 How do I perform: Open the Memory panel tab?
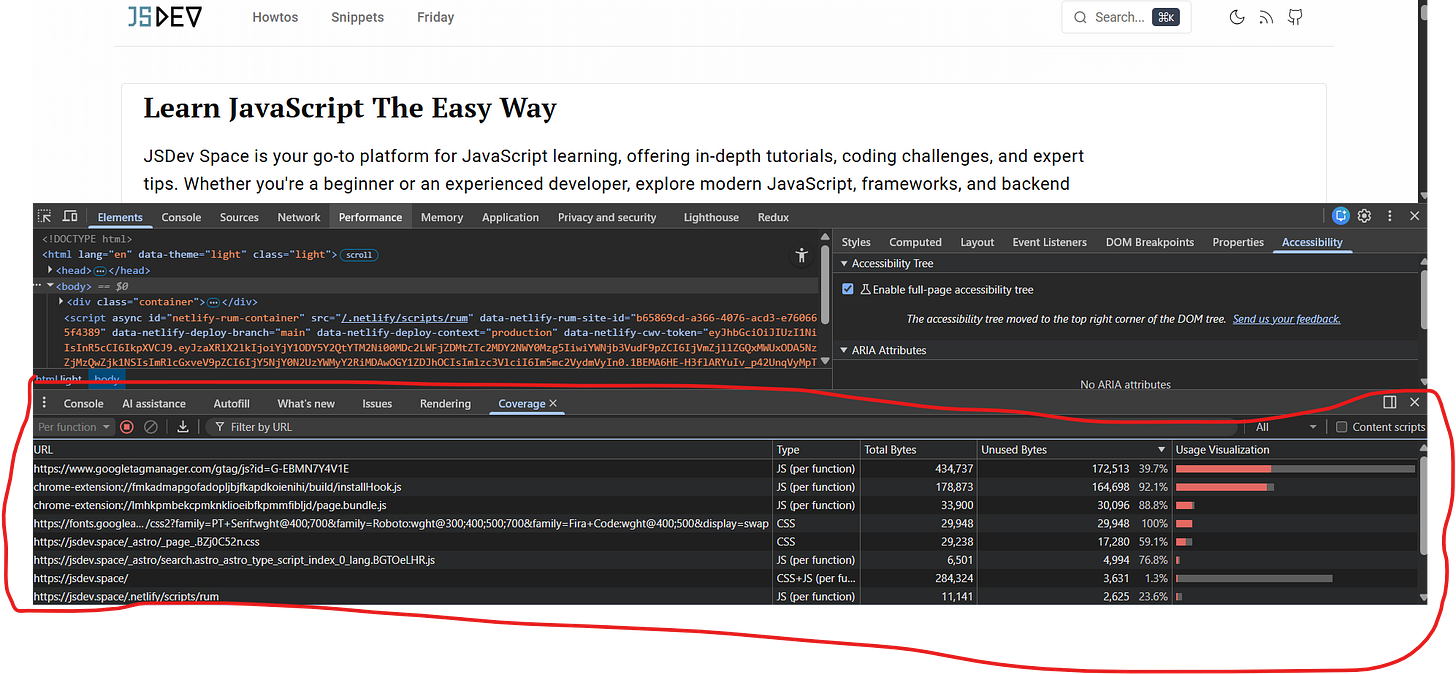[442, 217]
